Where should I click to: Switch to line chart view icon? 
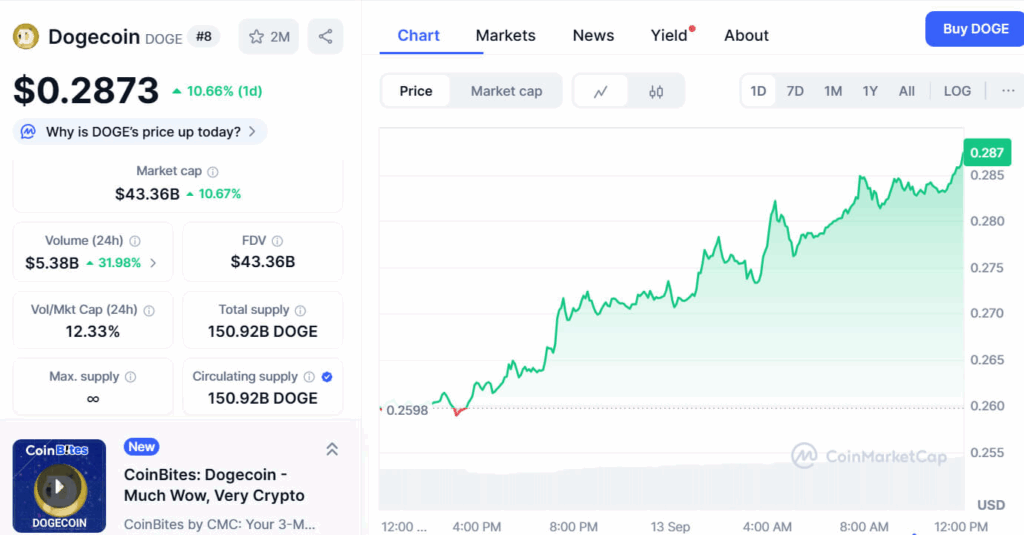pyautogui.click(x=600, y=91)
